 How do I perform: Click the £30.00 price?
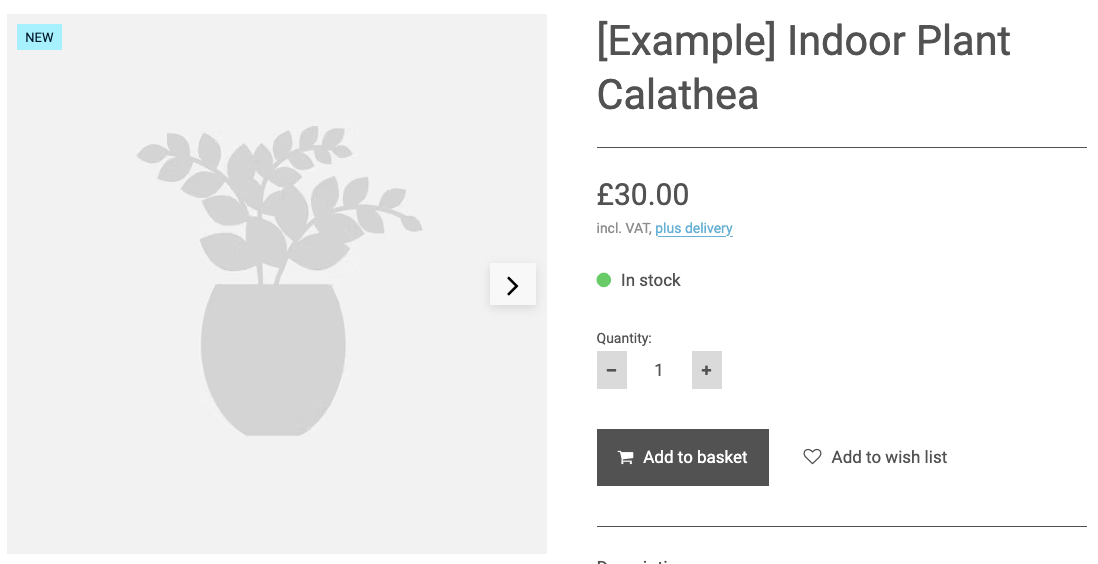(643, 194)
